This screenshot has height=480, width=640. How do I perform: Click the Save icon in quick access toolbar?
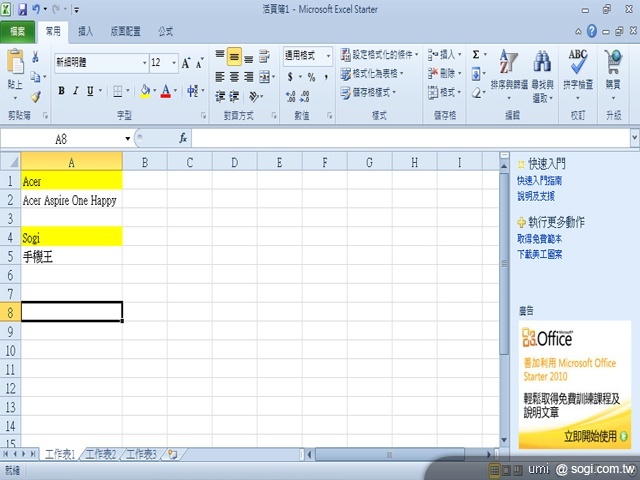tap(22, 9)
